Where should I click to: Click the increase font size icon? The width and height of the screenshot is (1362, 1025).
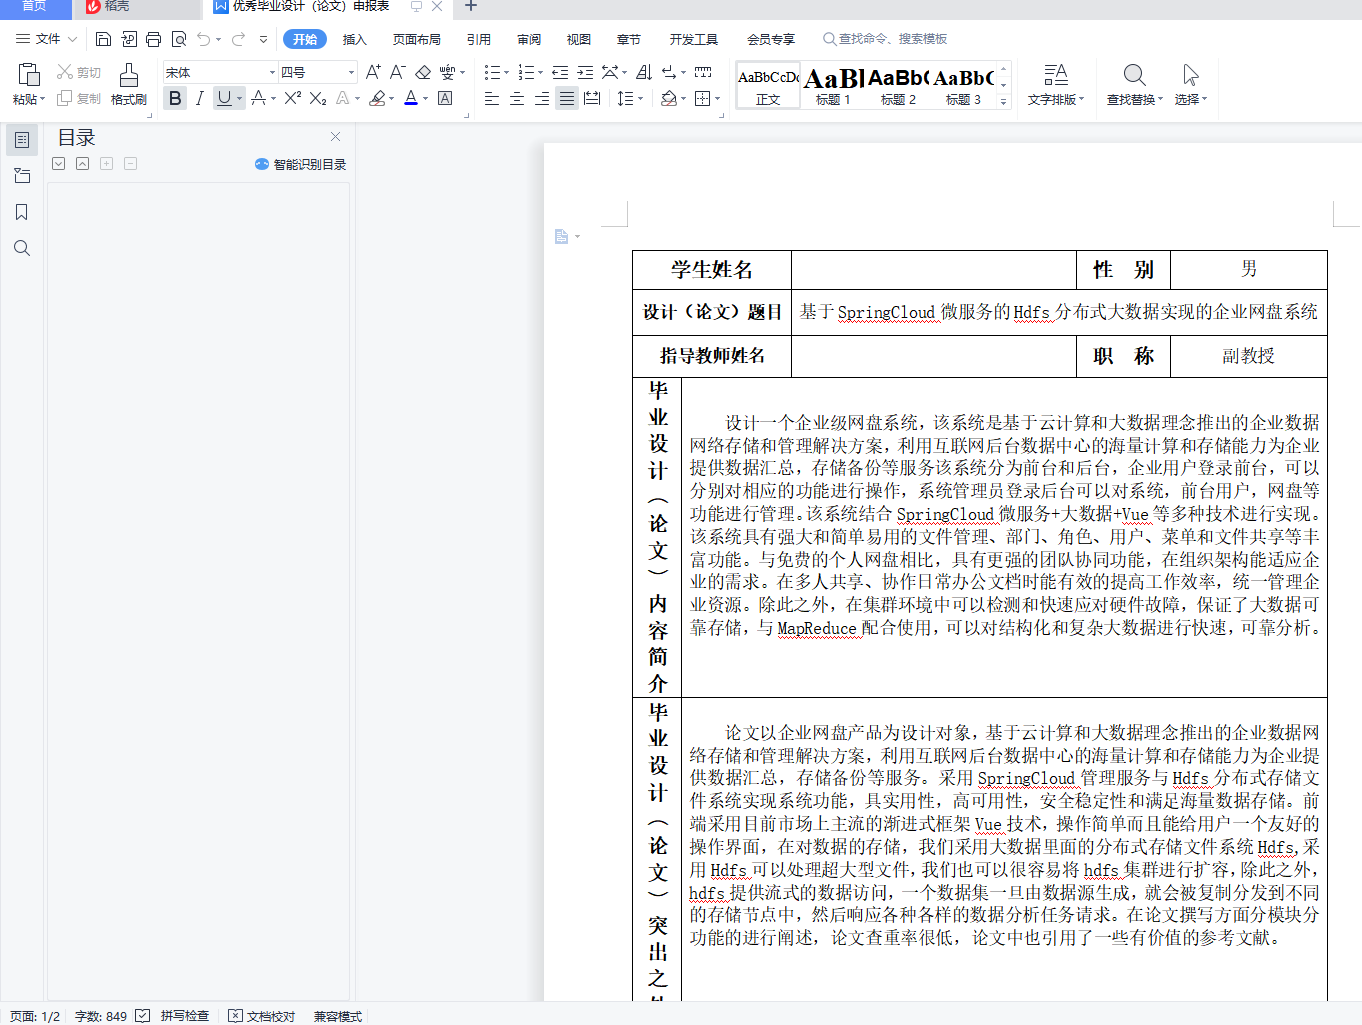372,72
